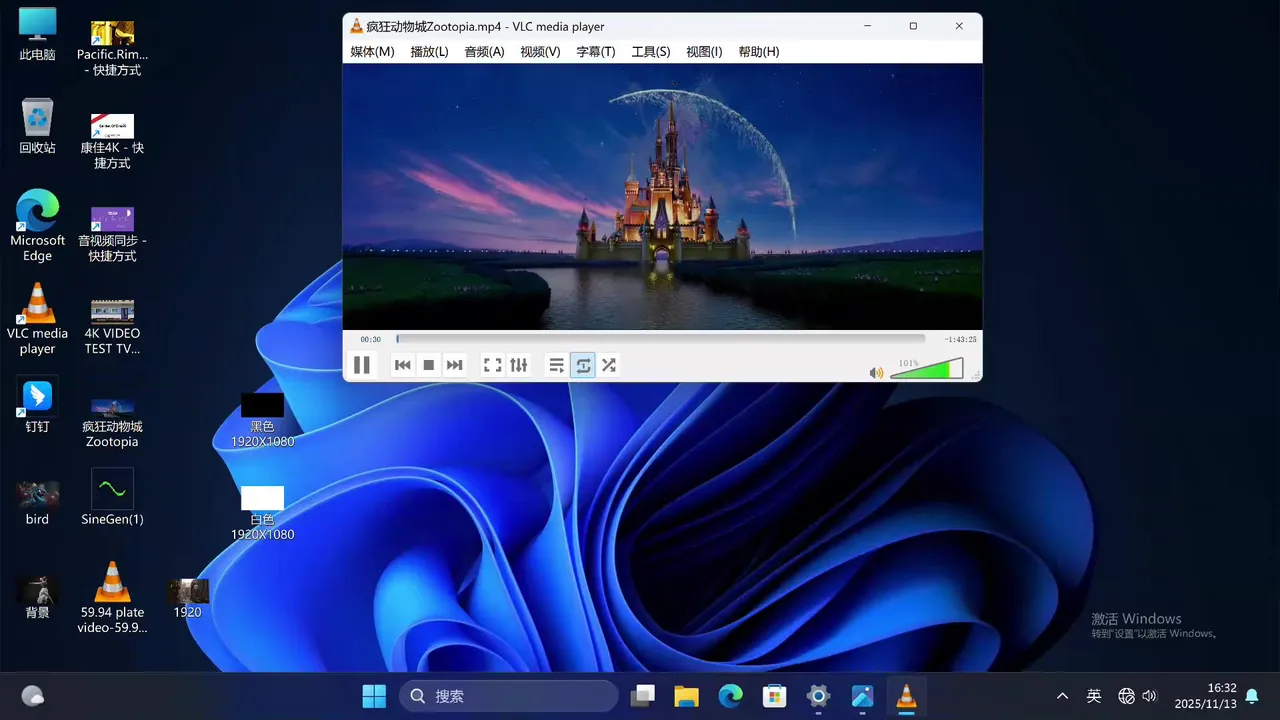Select Microsoft Edge desktop shortcut

pos(37,226)
